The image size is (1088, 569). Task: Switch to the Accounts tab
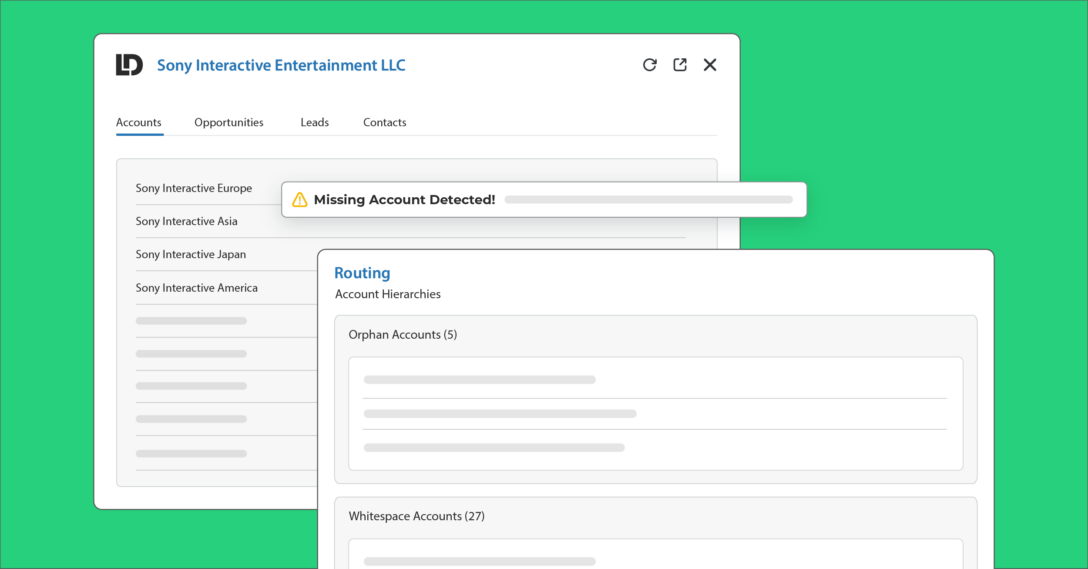click(x=139, y=122)
